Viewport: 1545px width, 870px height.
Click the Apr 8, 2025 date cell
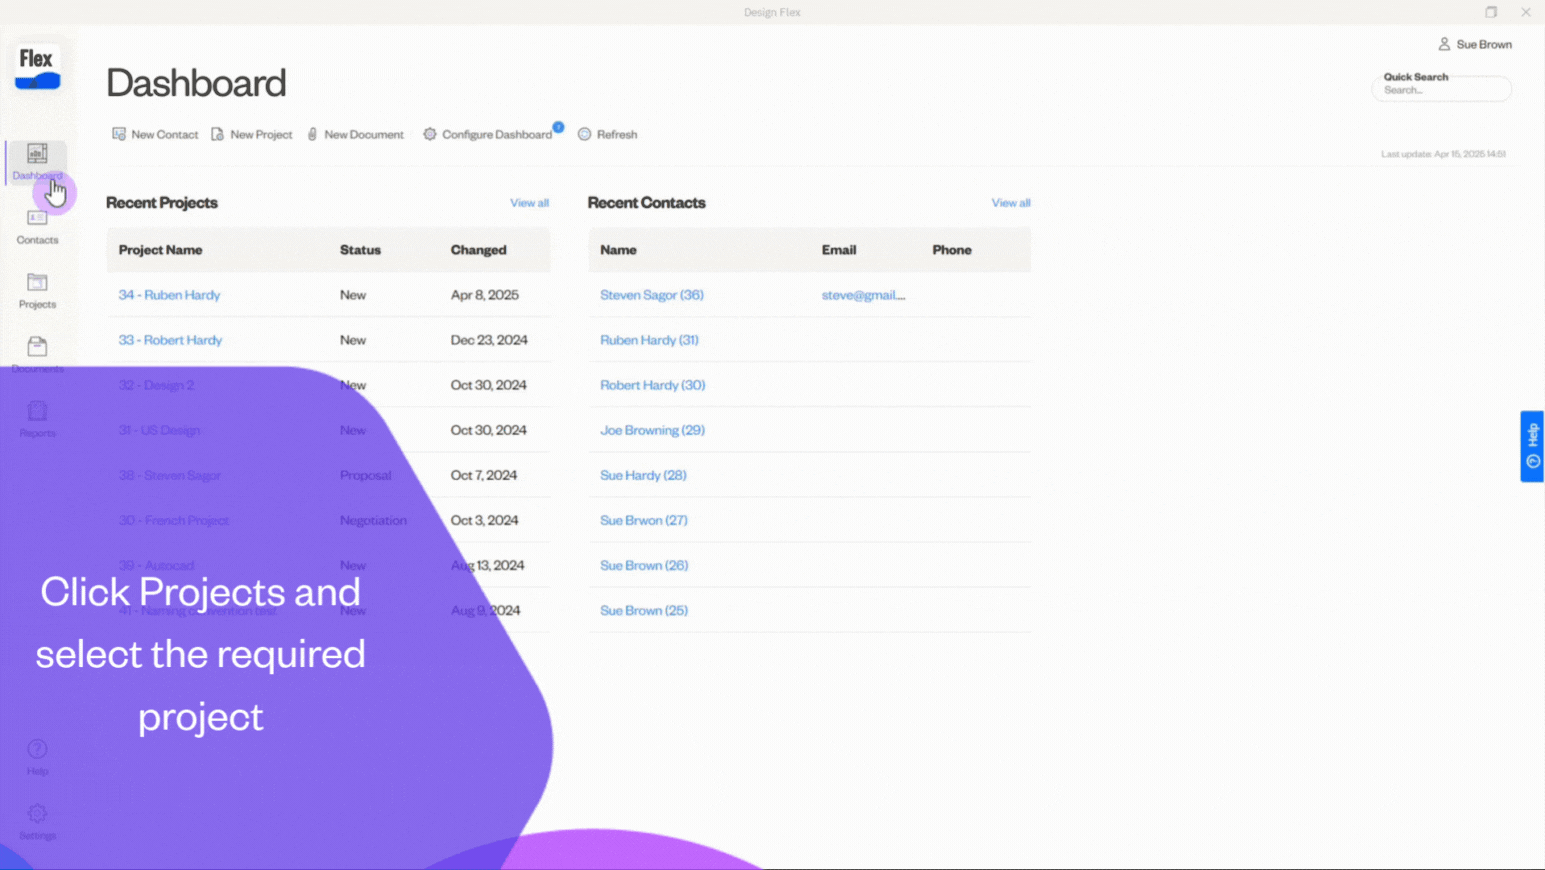tap(484, 295)
